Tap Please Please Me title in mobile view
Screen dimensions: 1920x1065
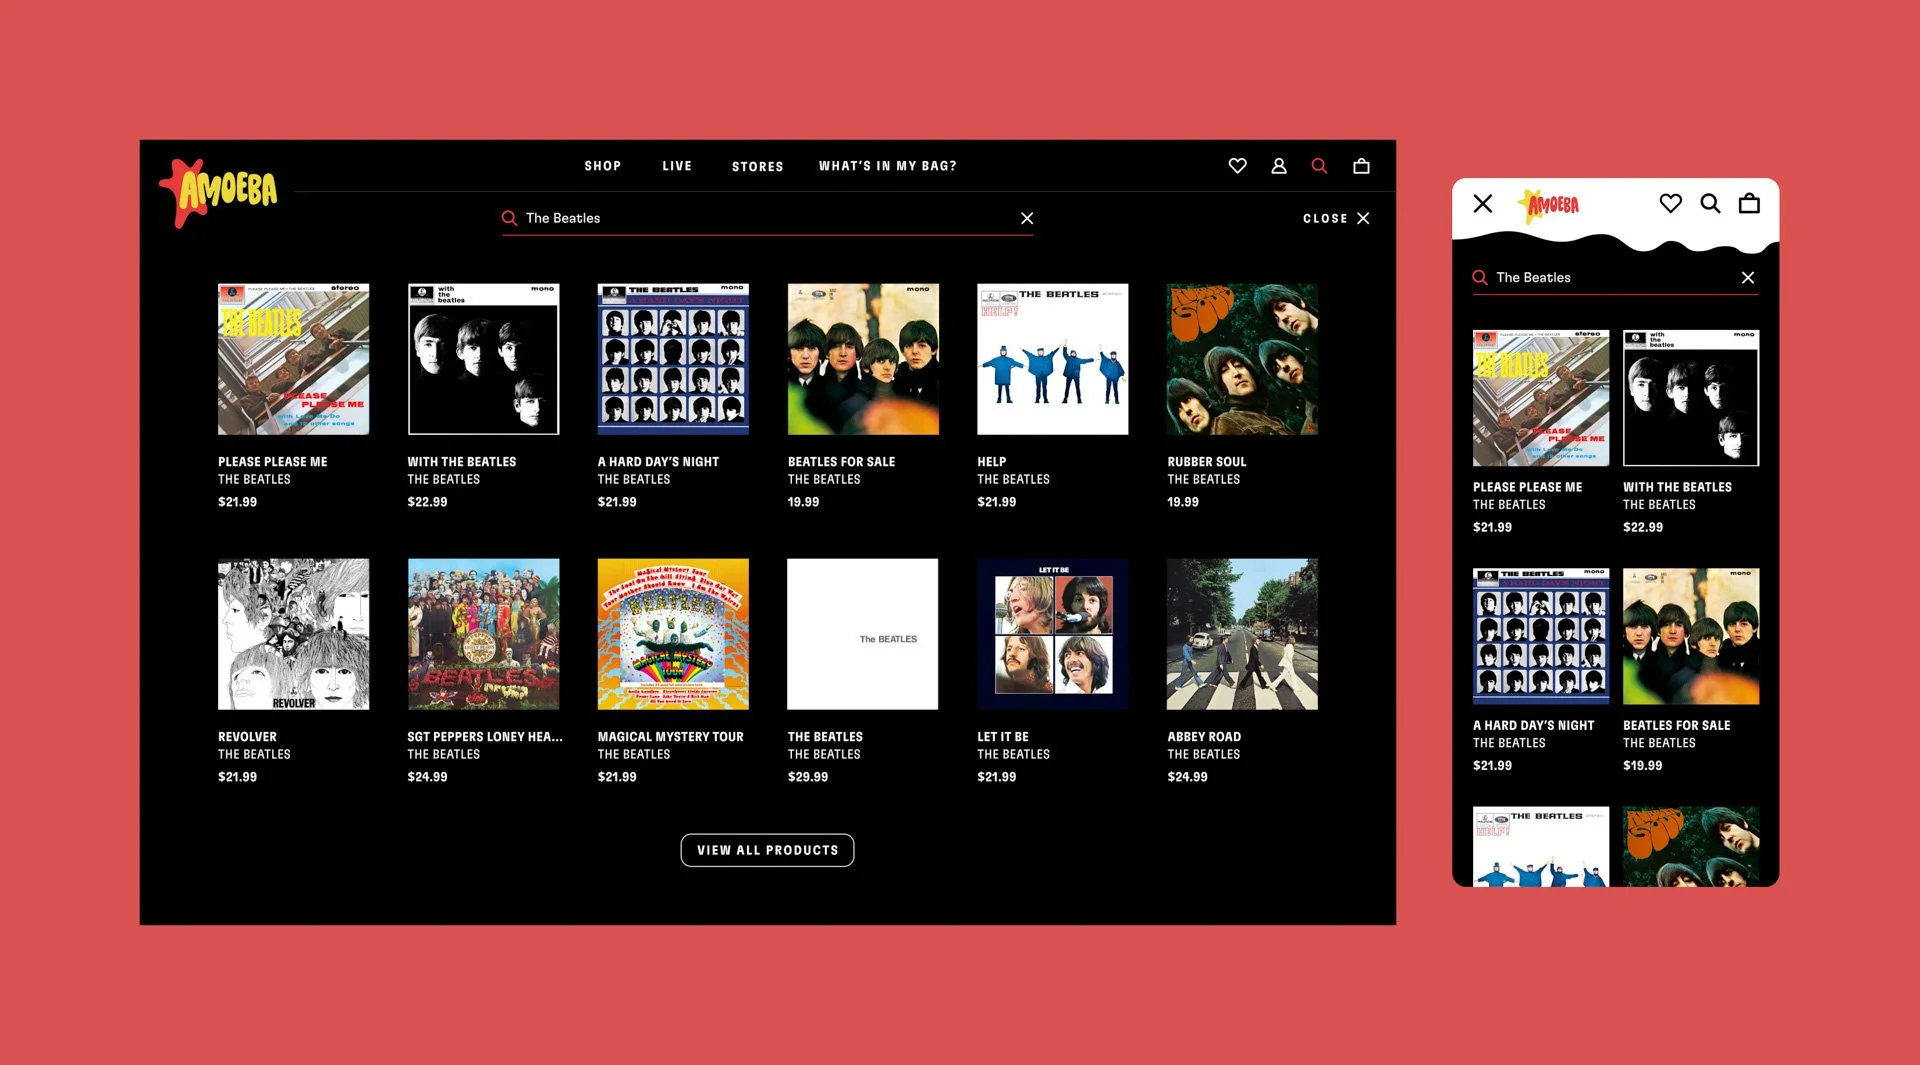[x=1527, y=487]
